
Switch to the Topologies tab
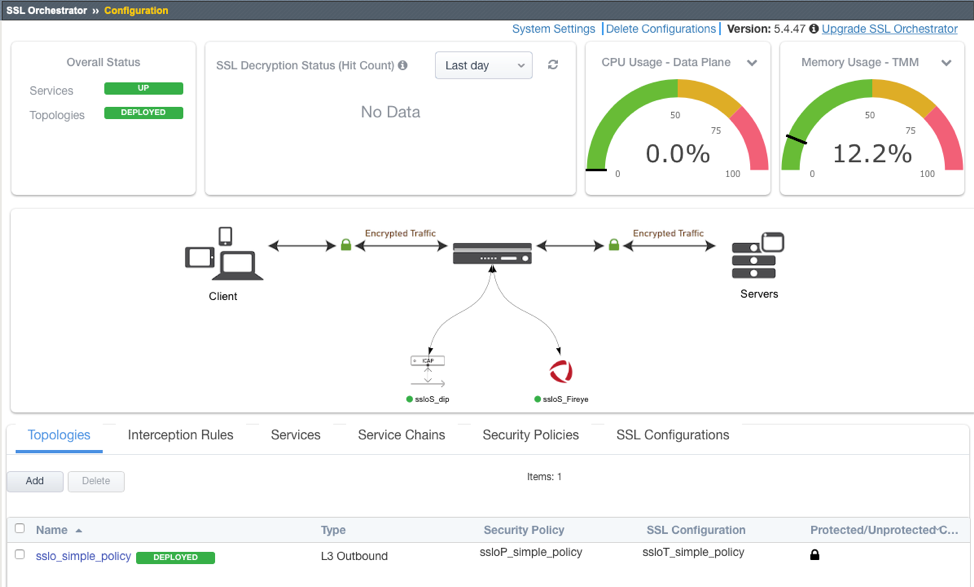tap(59, 435)
